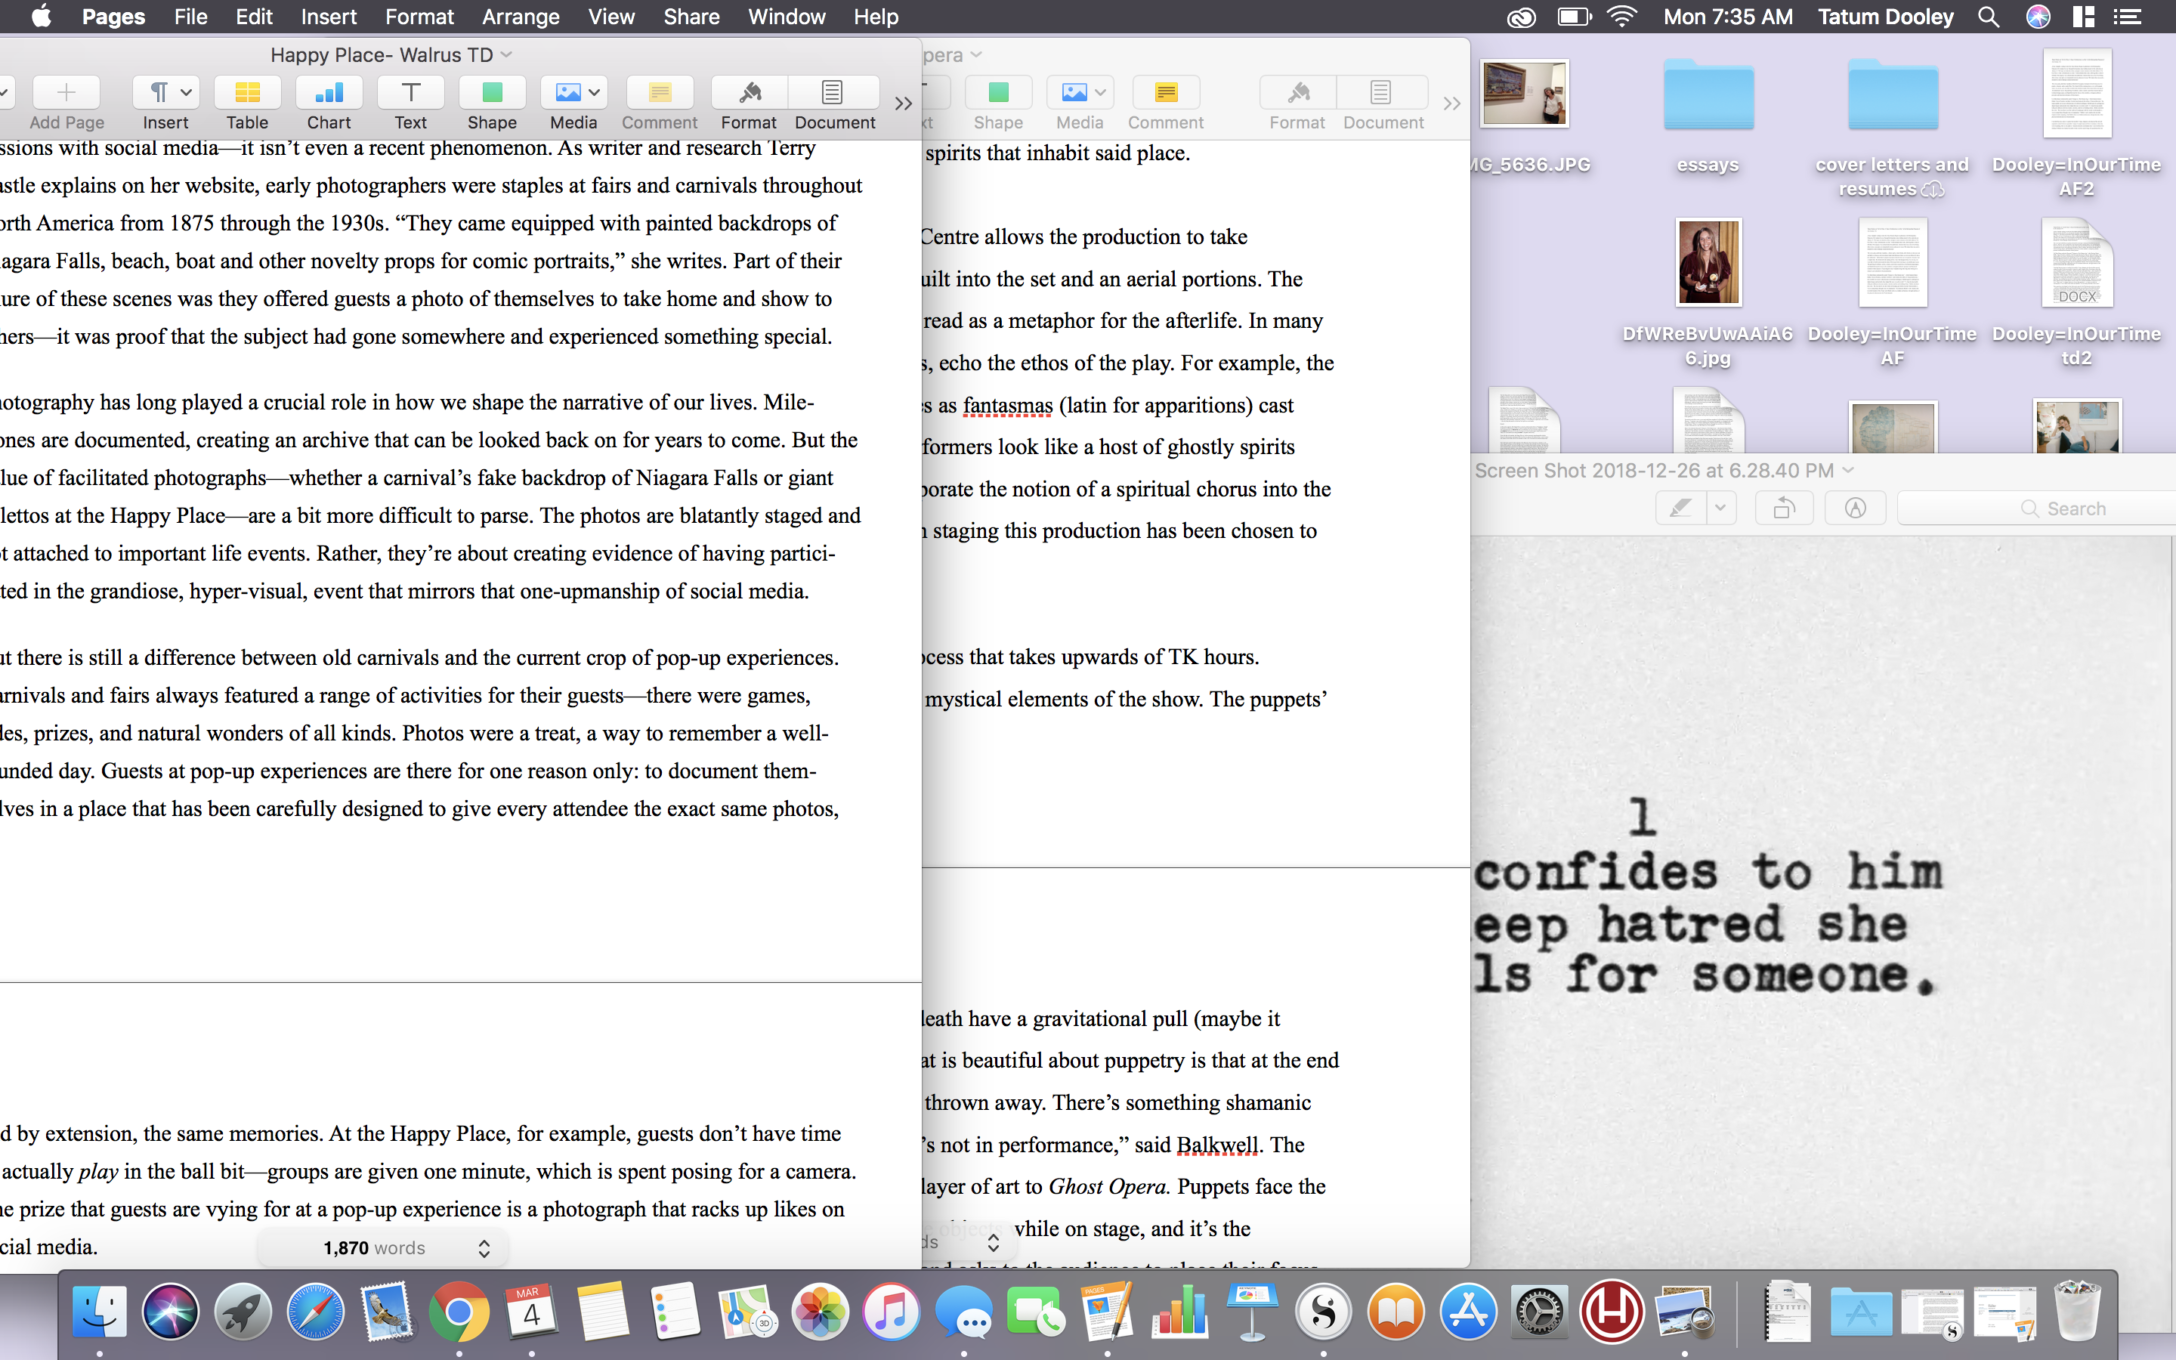This screenshot has width=2176, height=1360.
Task: Add a Text box using the toolbar
Action: (410, 93)
